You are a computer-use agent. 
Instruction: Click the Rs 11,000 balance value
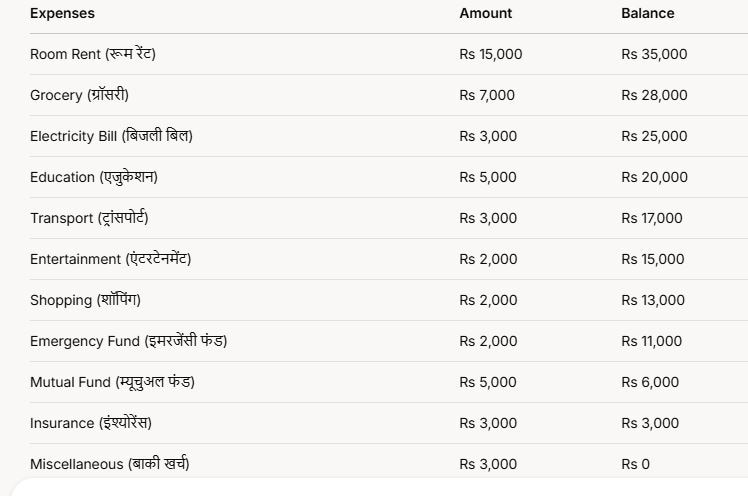(x=651, y=341)
